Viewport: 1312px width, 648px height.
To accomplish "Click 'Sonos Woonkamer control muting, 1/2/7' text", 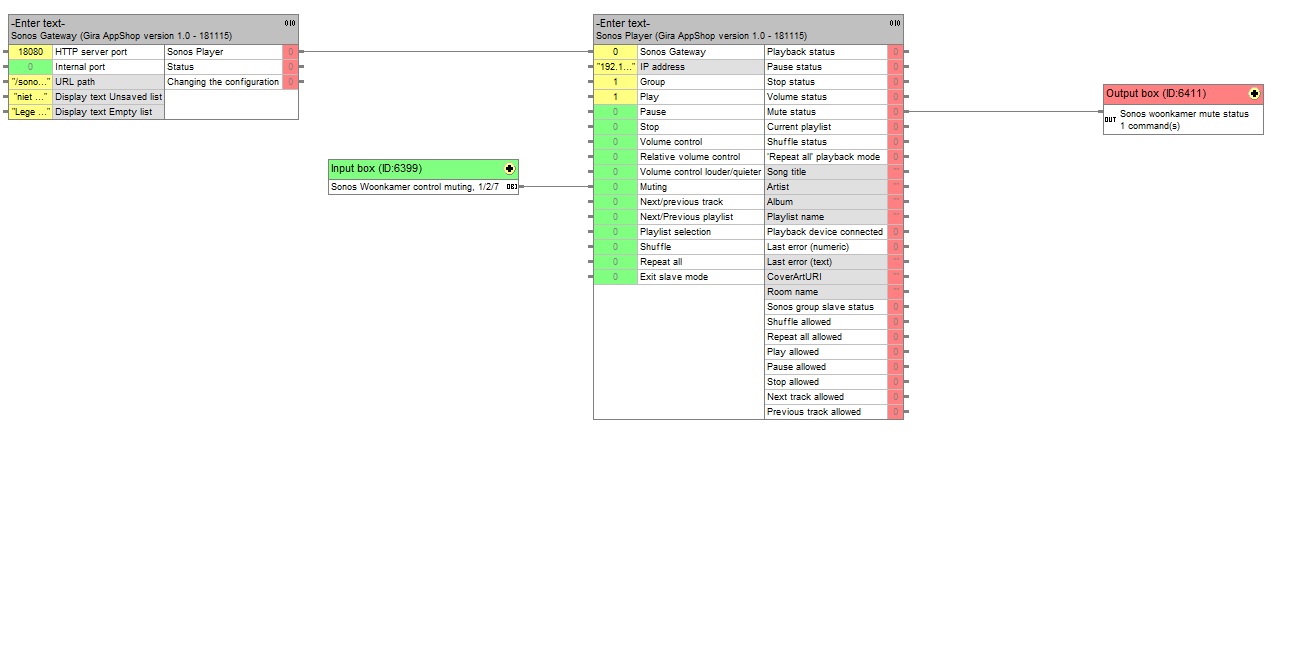I will point(417,187).
